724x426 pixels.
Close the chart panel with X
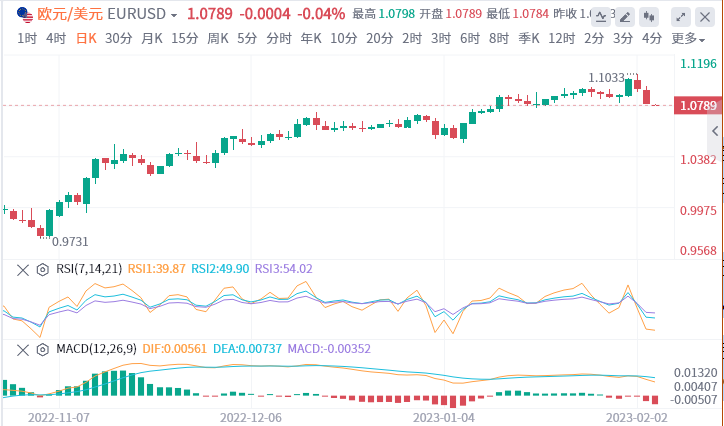coord(705,18)
